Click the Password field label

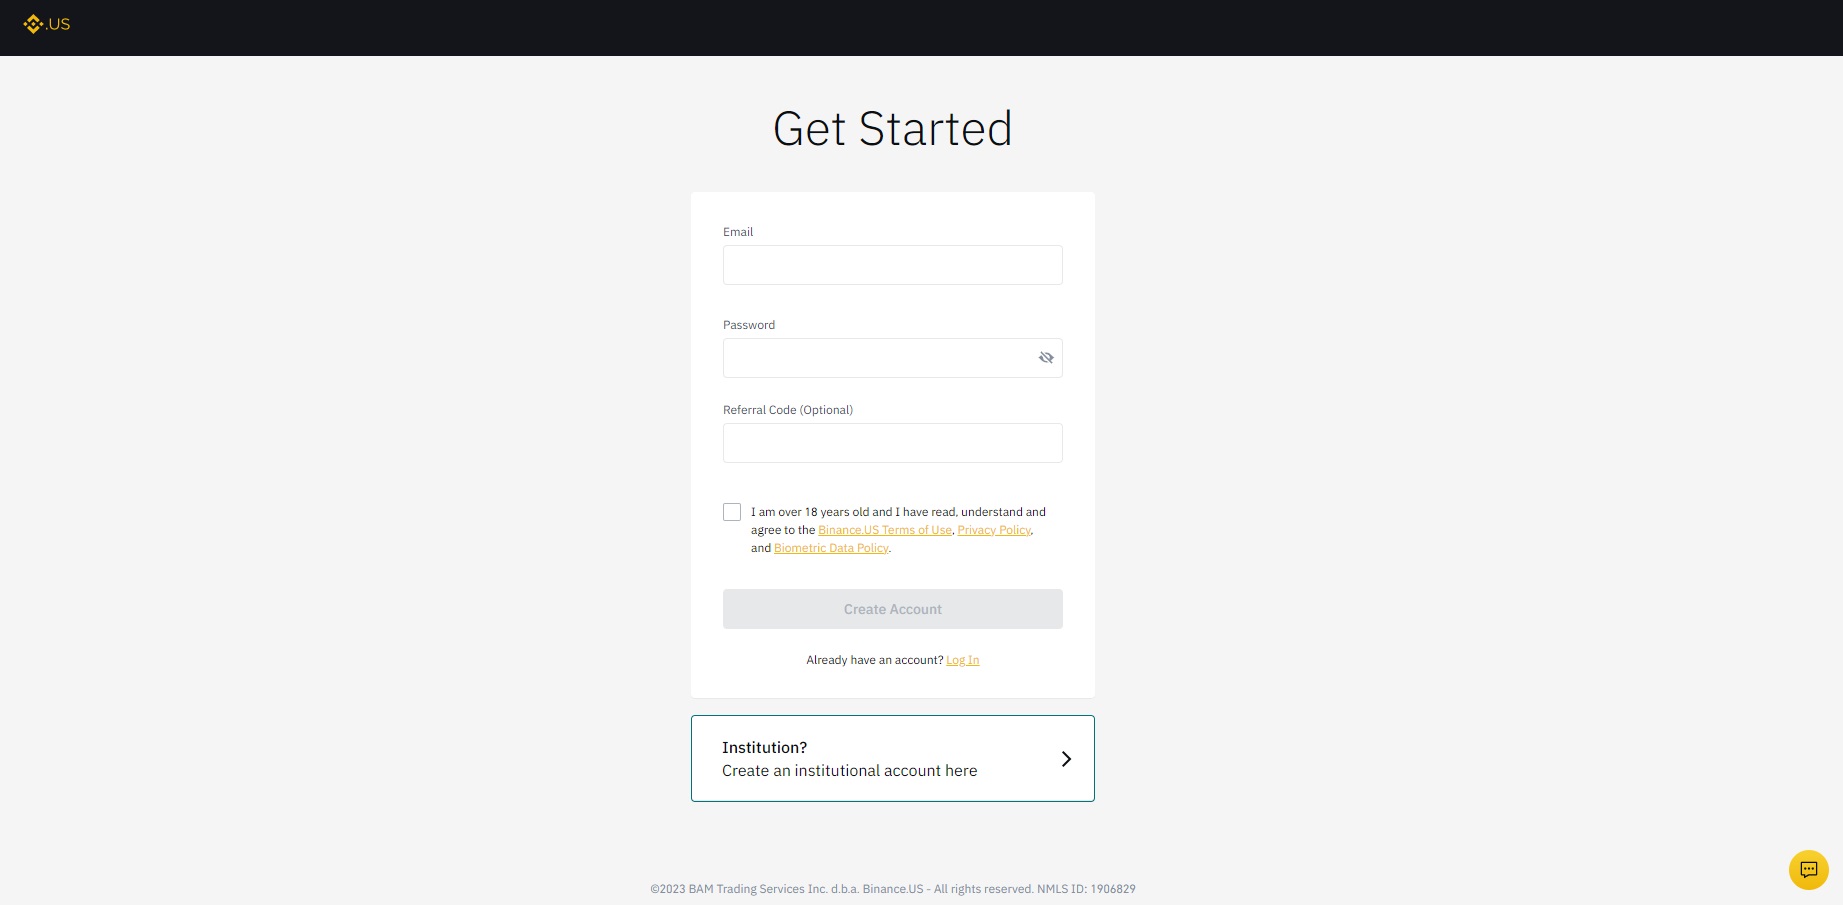[x=748, y=325]
